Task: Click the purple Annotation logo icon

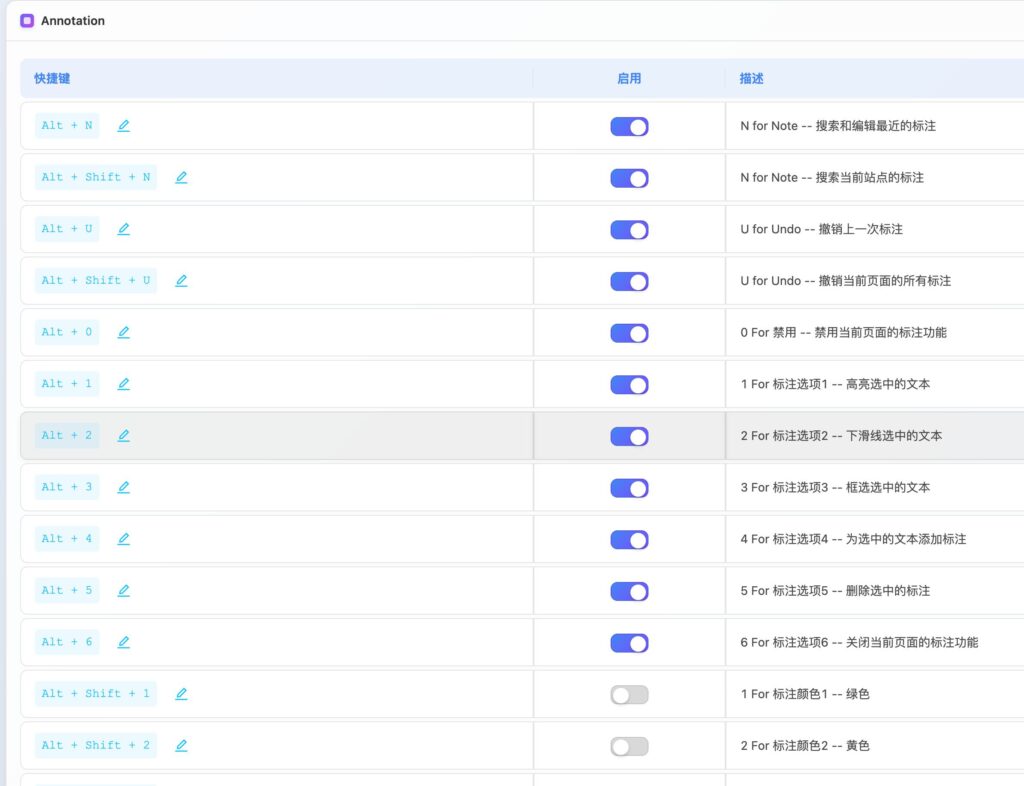Action: (x=27, y=21)
